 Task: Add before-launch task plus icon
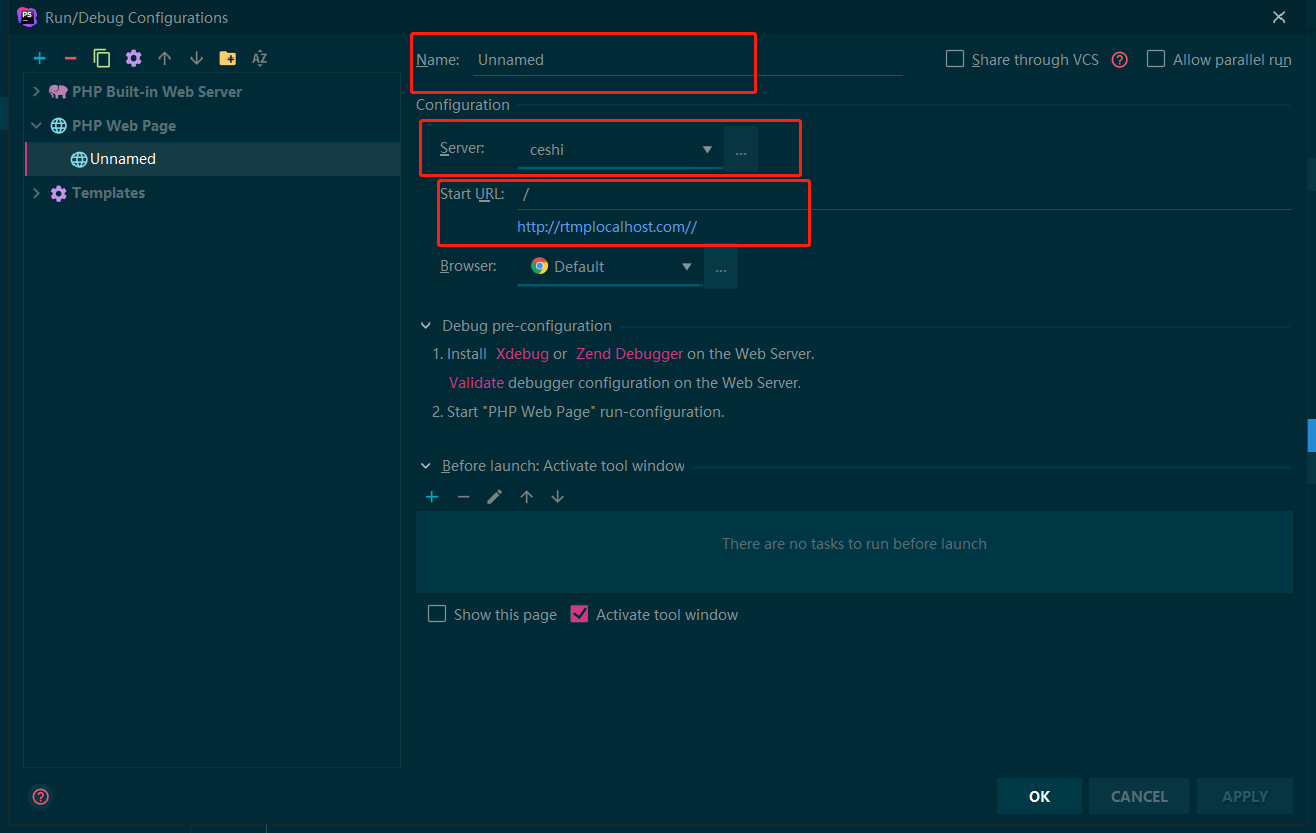[432, 497]
